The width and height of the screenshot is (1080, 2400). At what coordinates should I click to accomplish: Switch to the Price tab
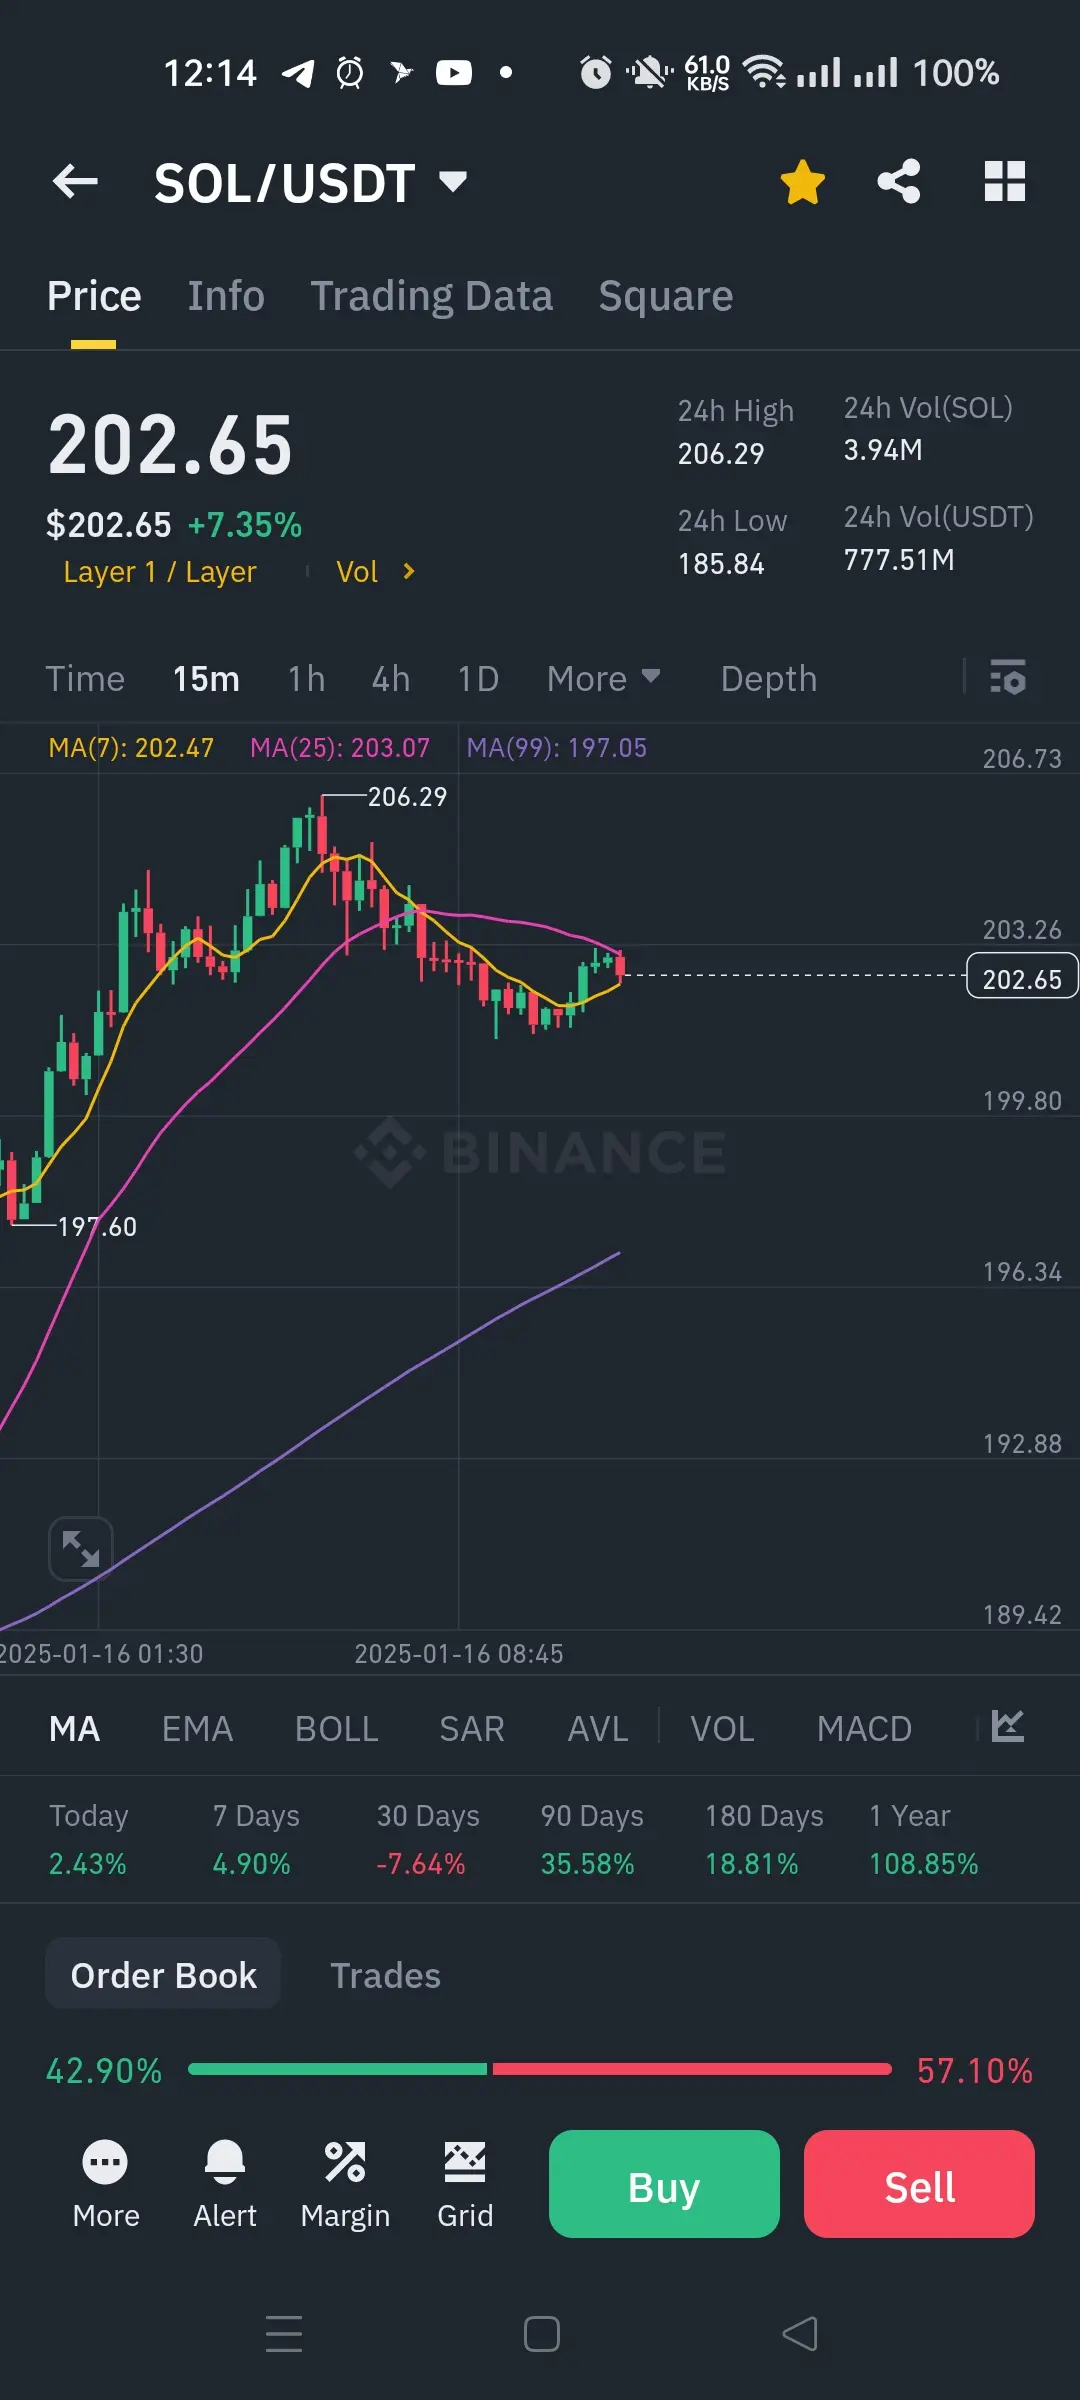[x=94, y=296]
